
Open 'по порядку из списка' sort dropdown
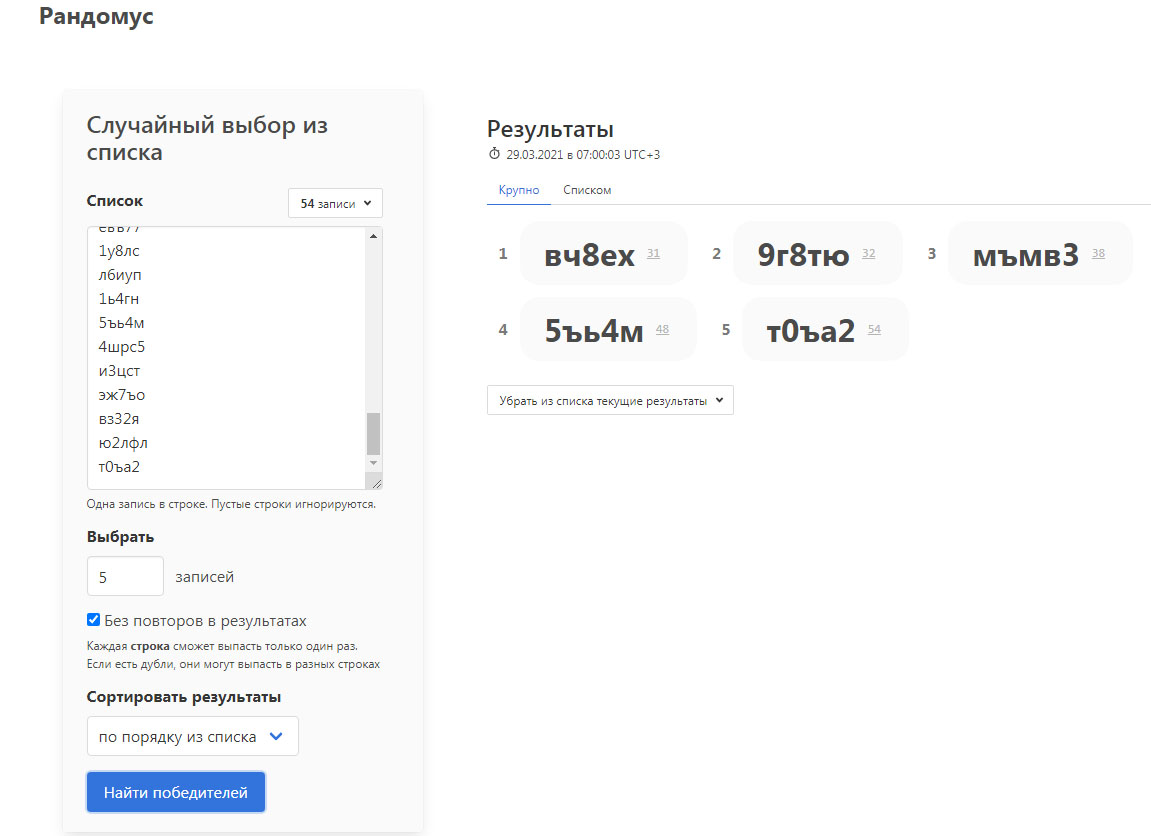[192, 736]
